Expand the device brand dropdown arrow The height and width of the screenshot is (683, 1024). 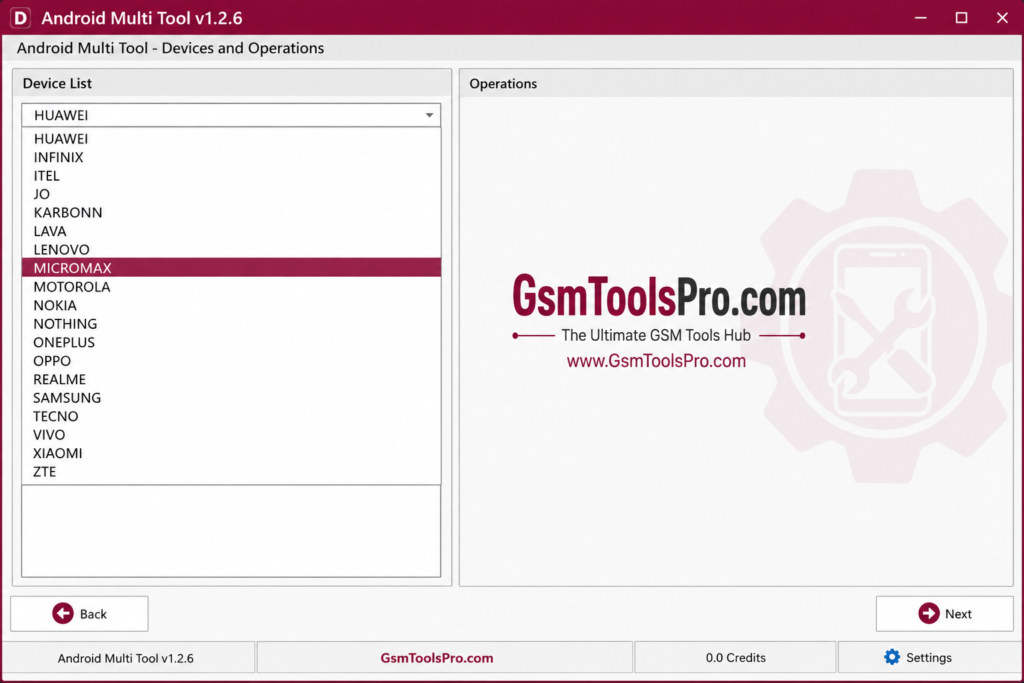click(429, 115)
